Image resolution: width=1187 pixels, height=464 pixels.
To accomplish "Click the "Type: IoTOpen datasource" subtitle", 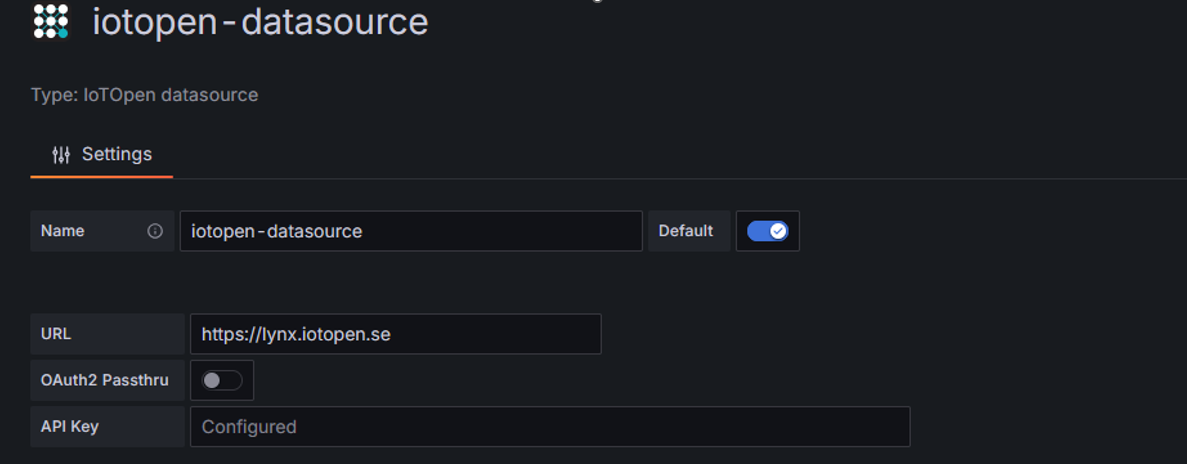I will (144, 95).
